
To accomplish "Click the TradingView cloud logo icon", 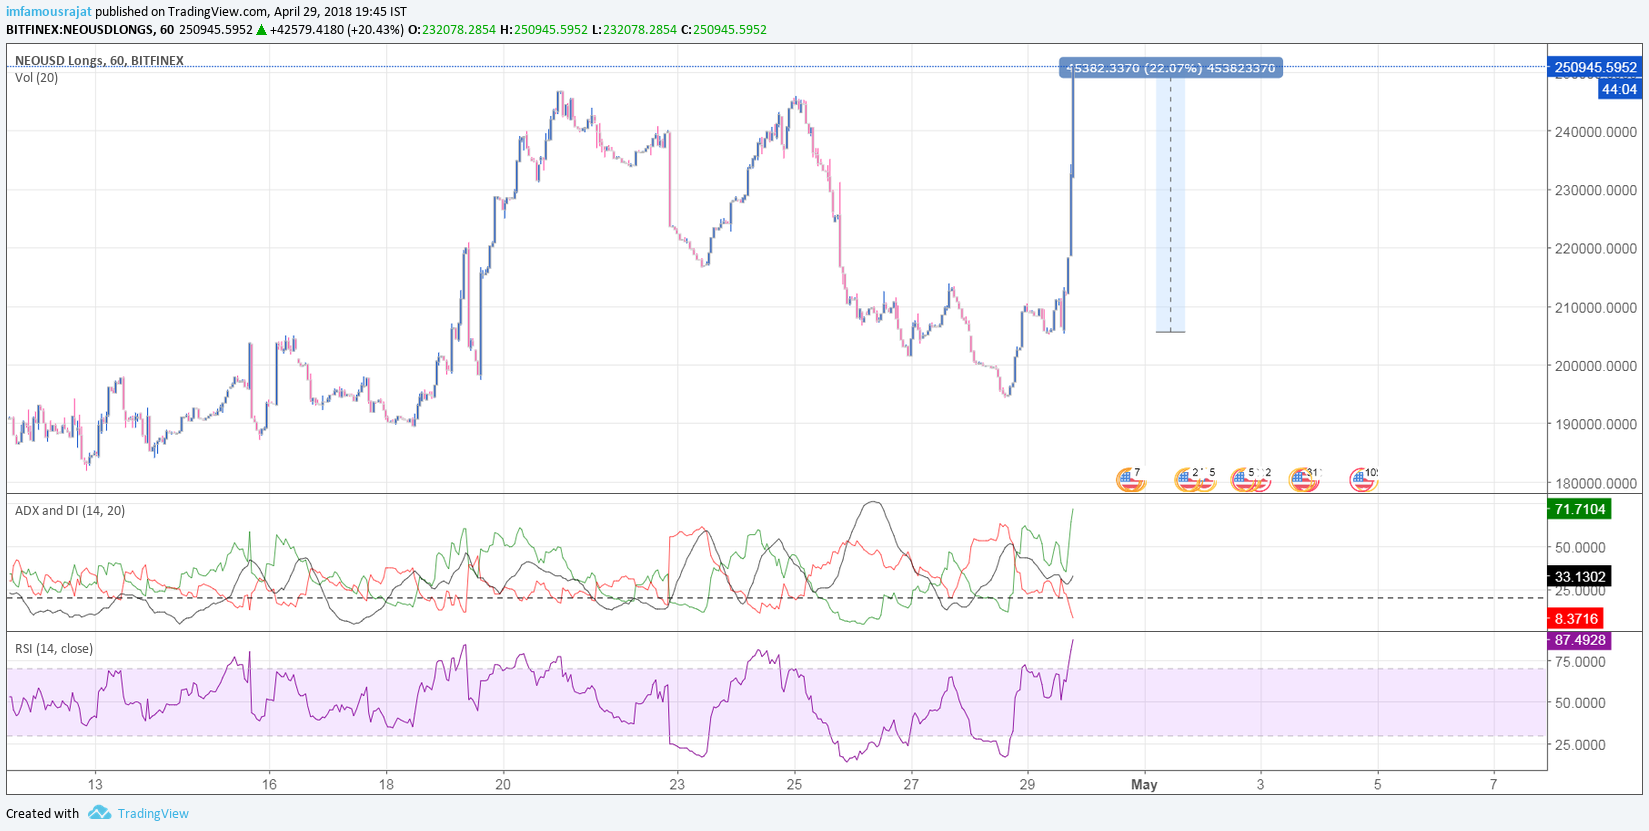I will pyautogui.click(x=99, y=813).
